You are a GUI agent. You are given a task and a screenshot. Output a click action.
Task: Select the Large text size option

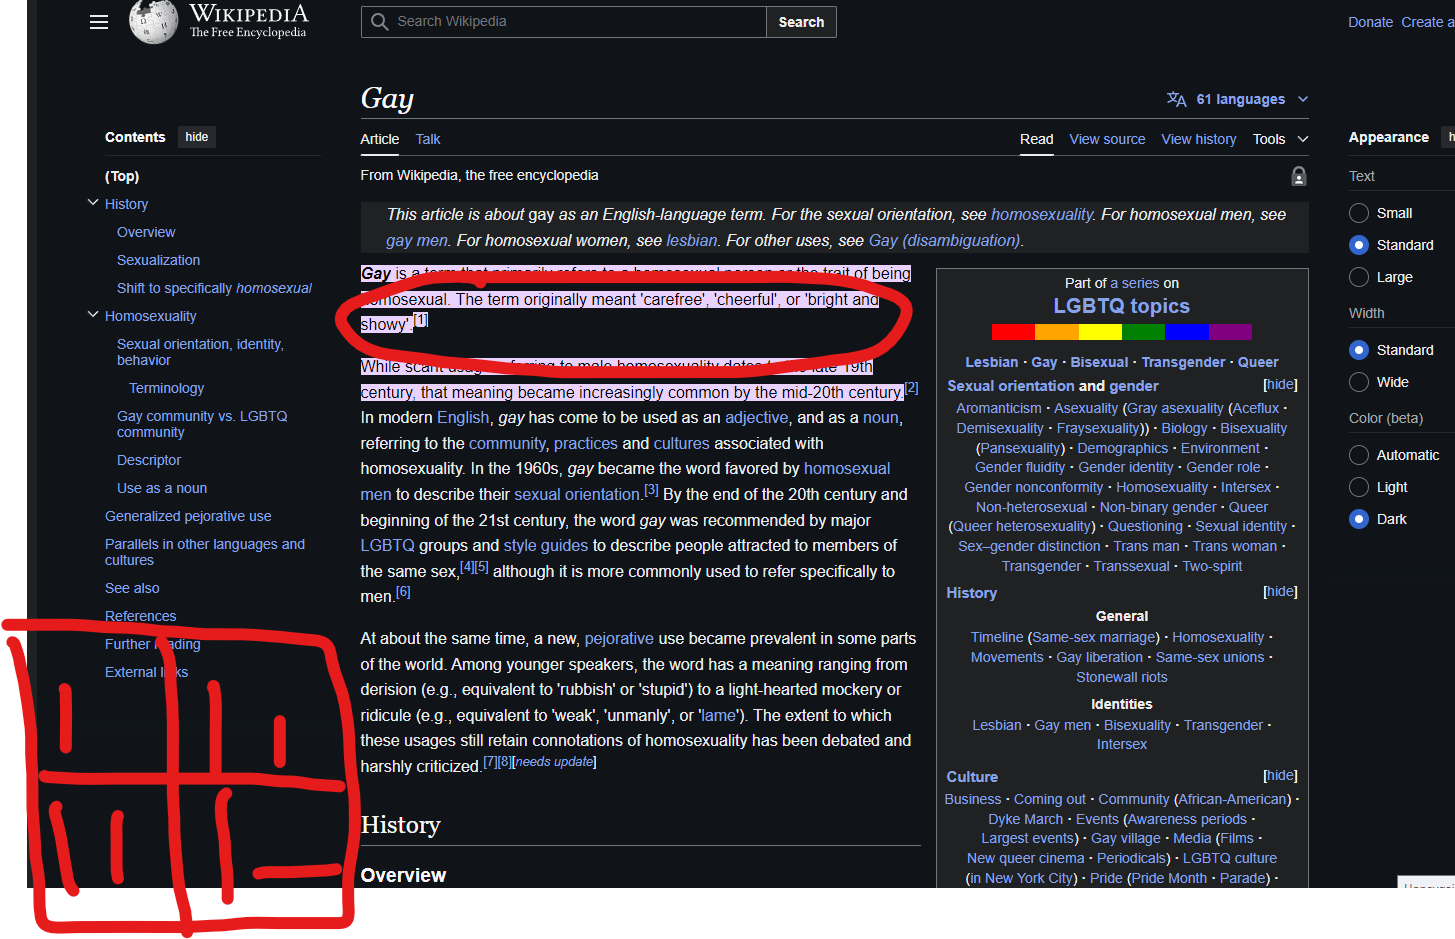point(1359,277)
